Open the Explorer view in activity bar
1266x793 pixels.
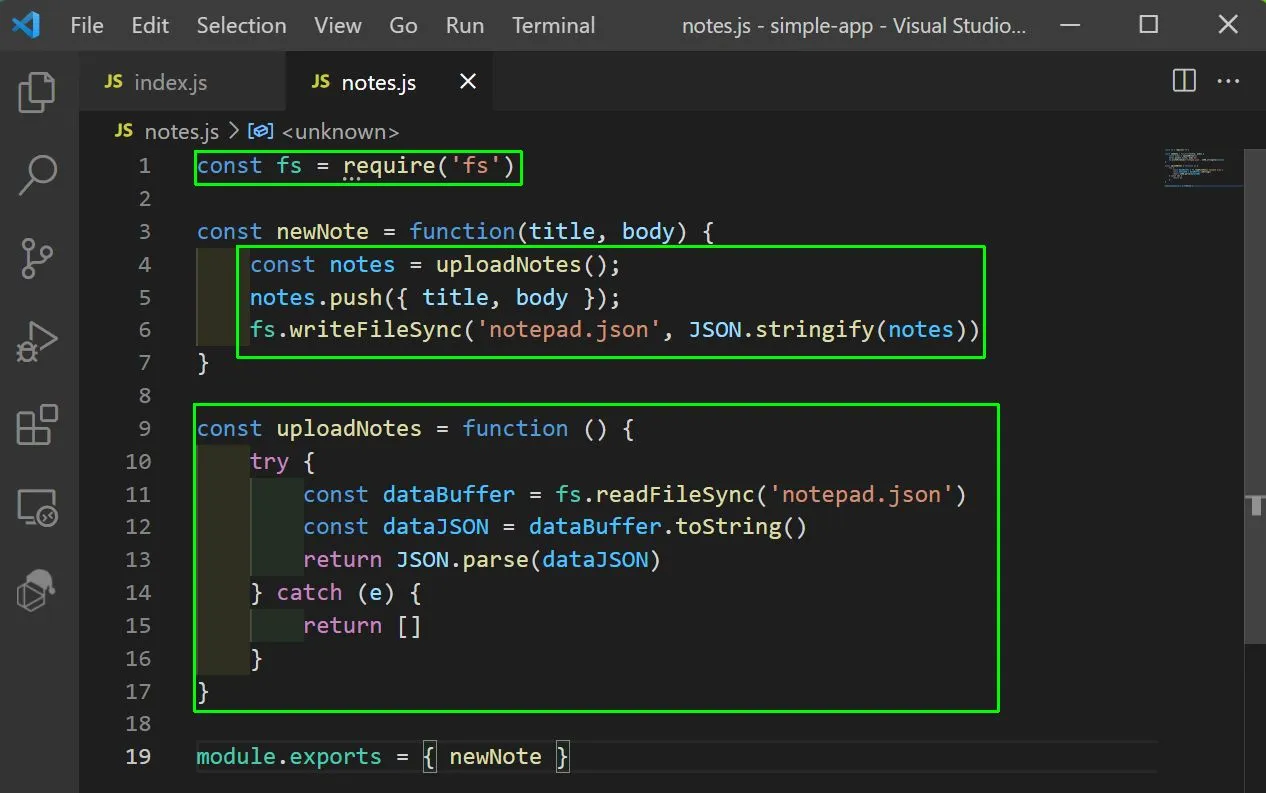point(37,92)
